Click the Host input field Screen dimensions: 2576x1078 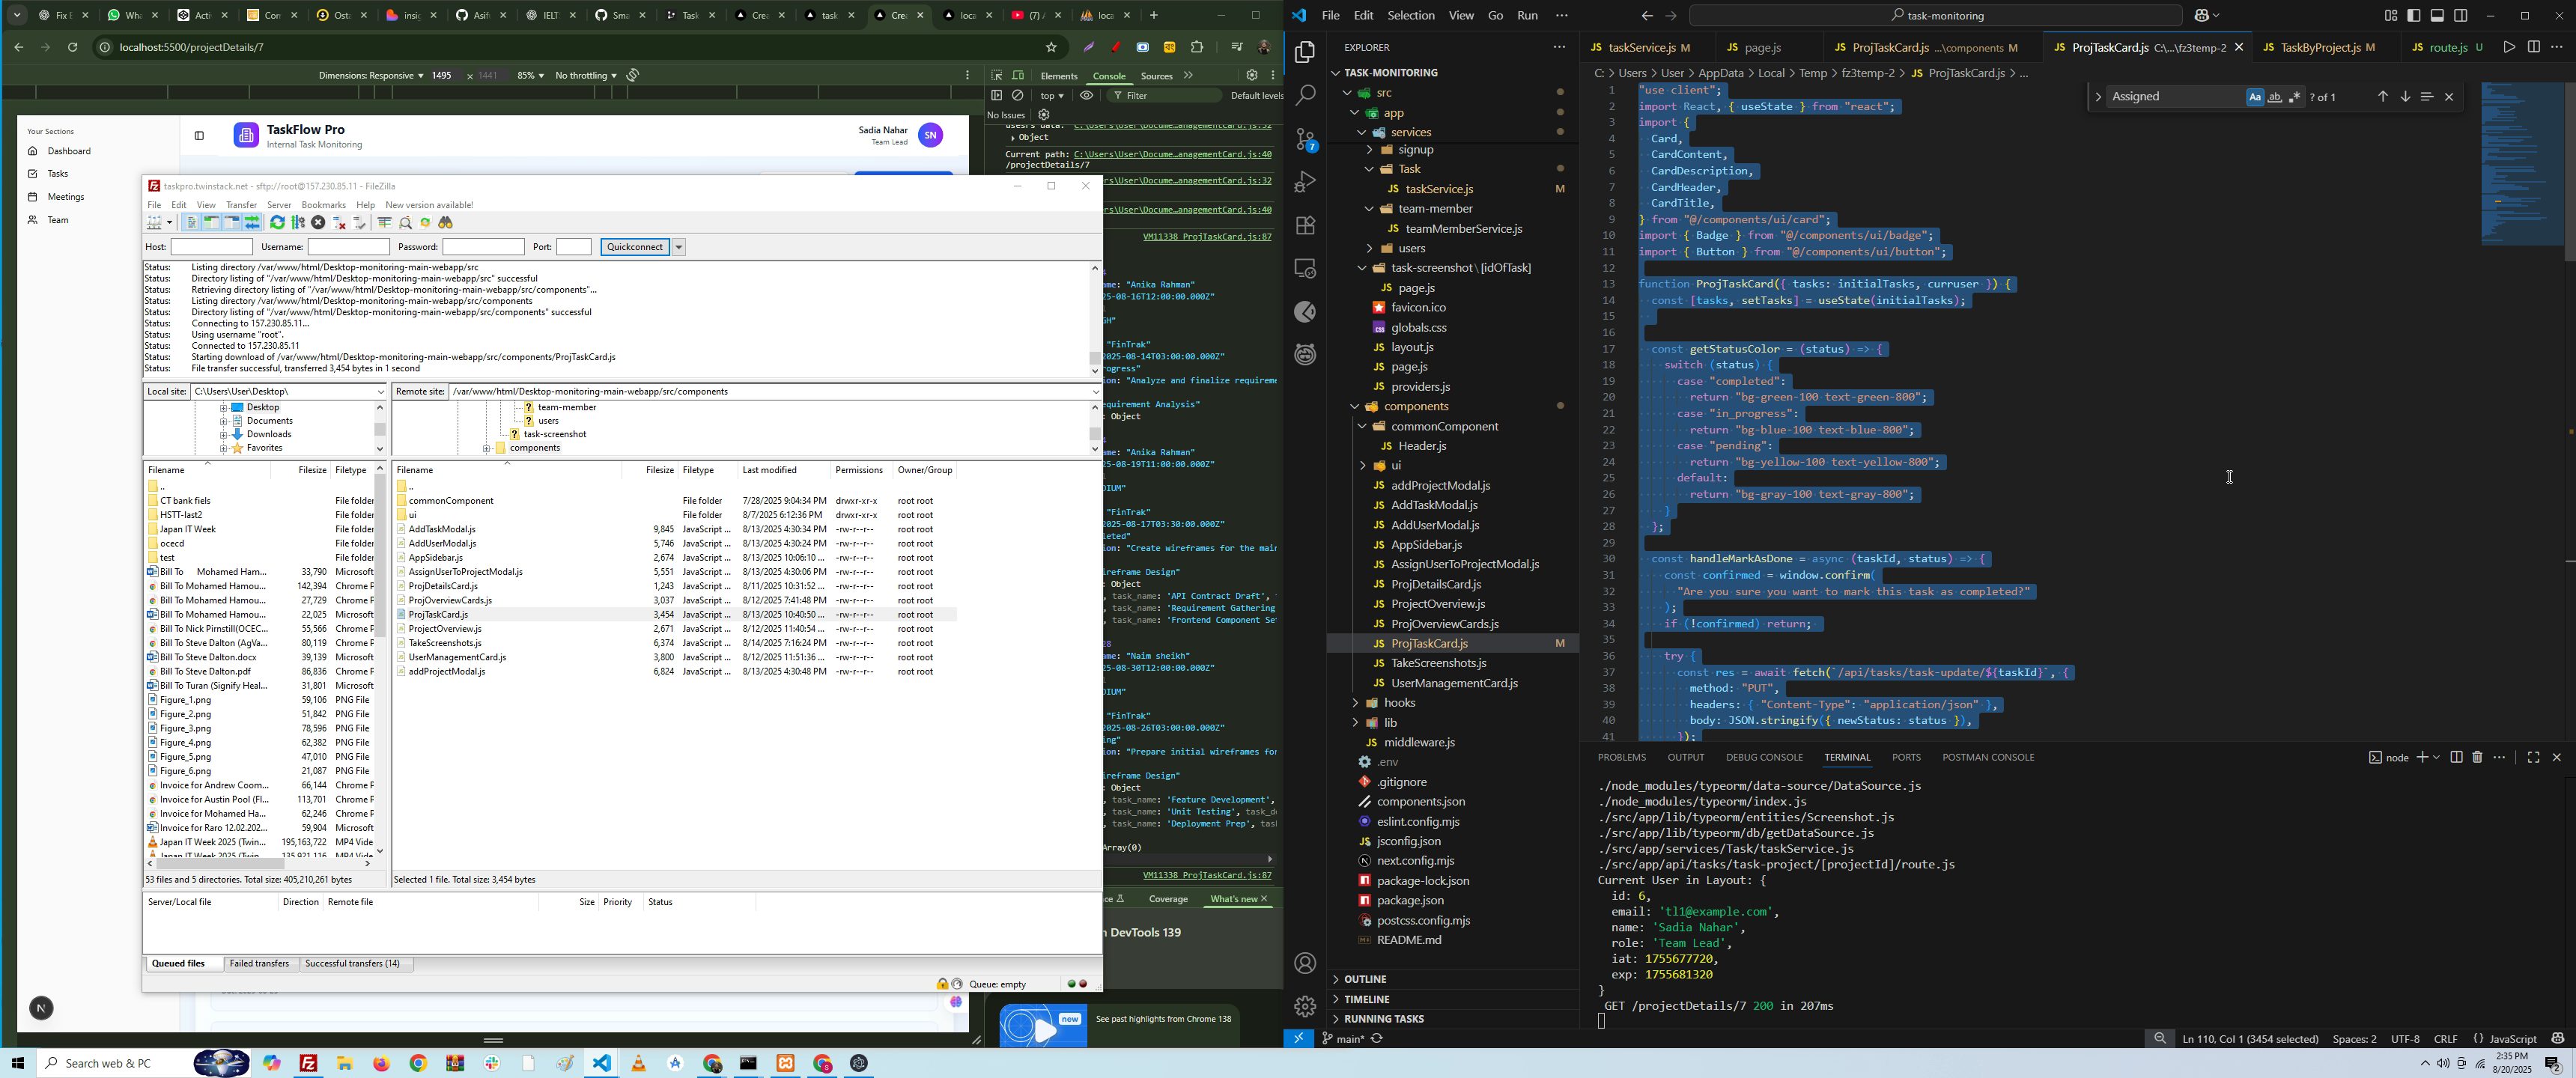click(x=211, y=247)
